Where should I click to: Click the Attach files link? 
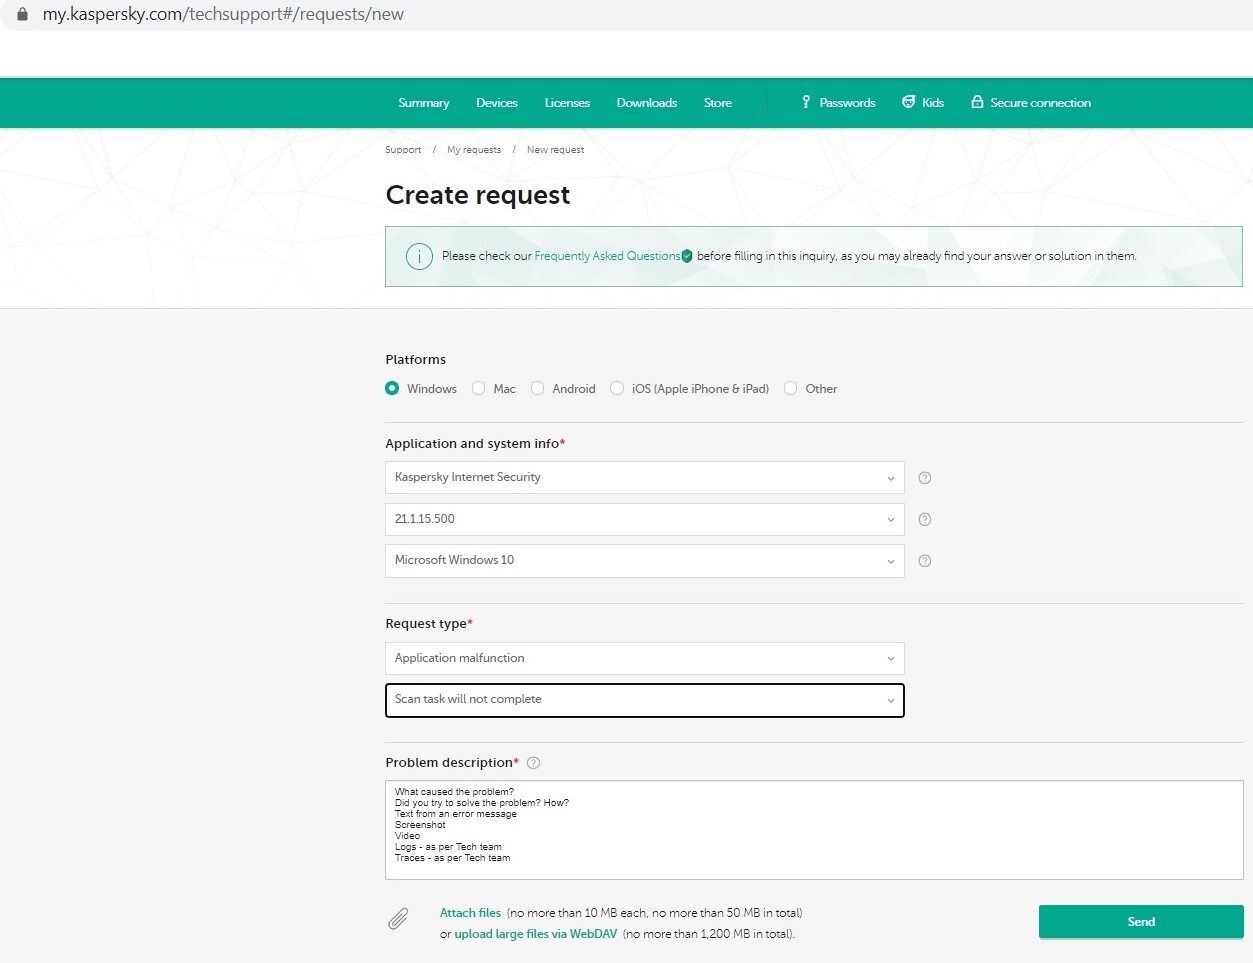(470, 913)
